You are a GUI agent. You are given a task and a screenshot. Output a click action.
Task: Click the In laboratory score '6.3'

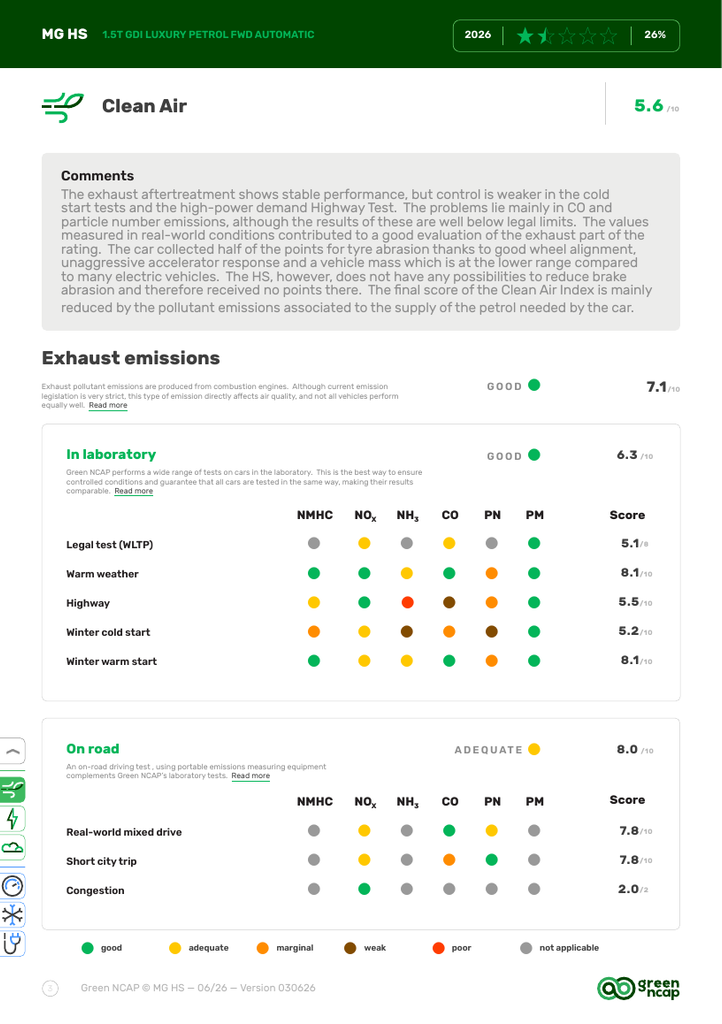(627, 455)
